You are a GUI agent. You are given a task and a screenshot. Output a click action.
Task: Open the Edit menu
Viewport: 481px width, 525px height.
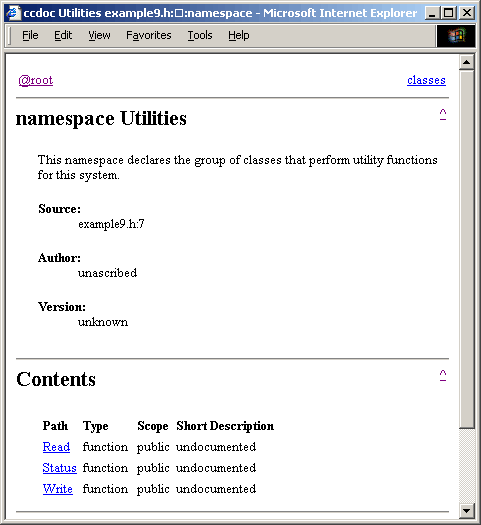(63, 35)
